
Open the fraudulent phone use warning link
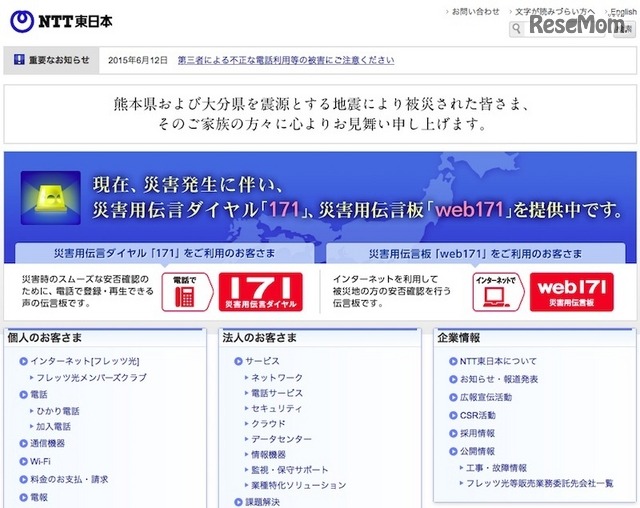point(286,60)
